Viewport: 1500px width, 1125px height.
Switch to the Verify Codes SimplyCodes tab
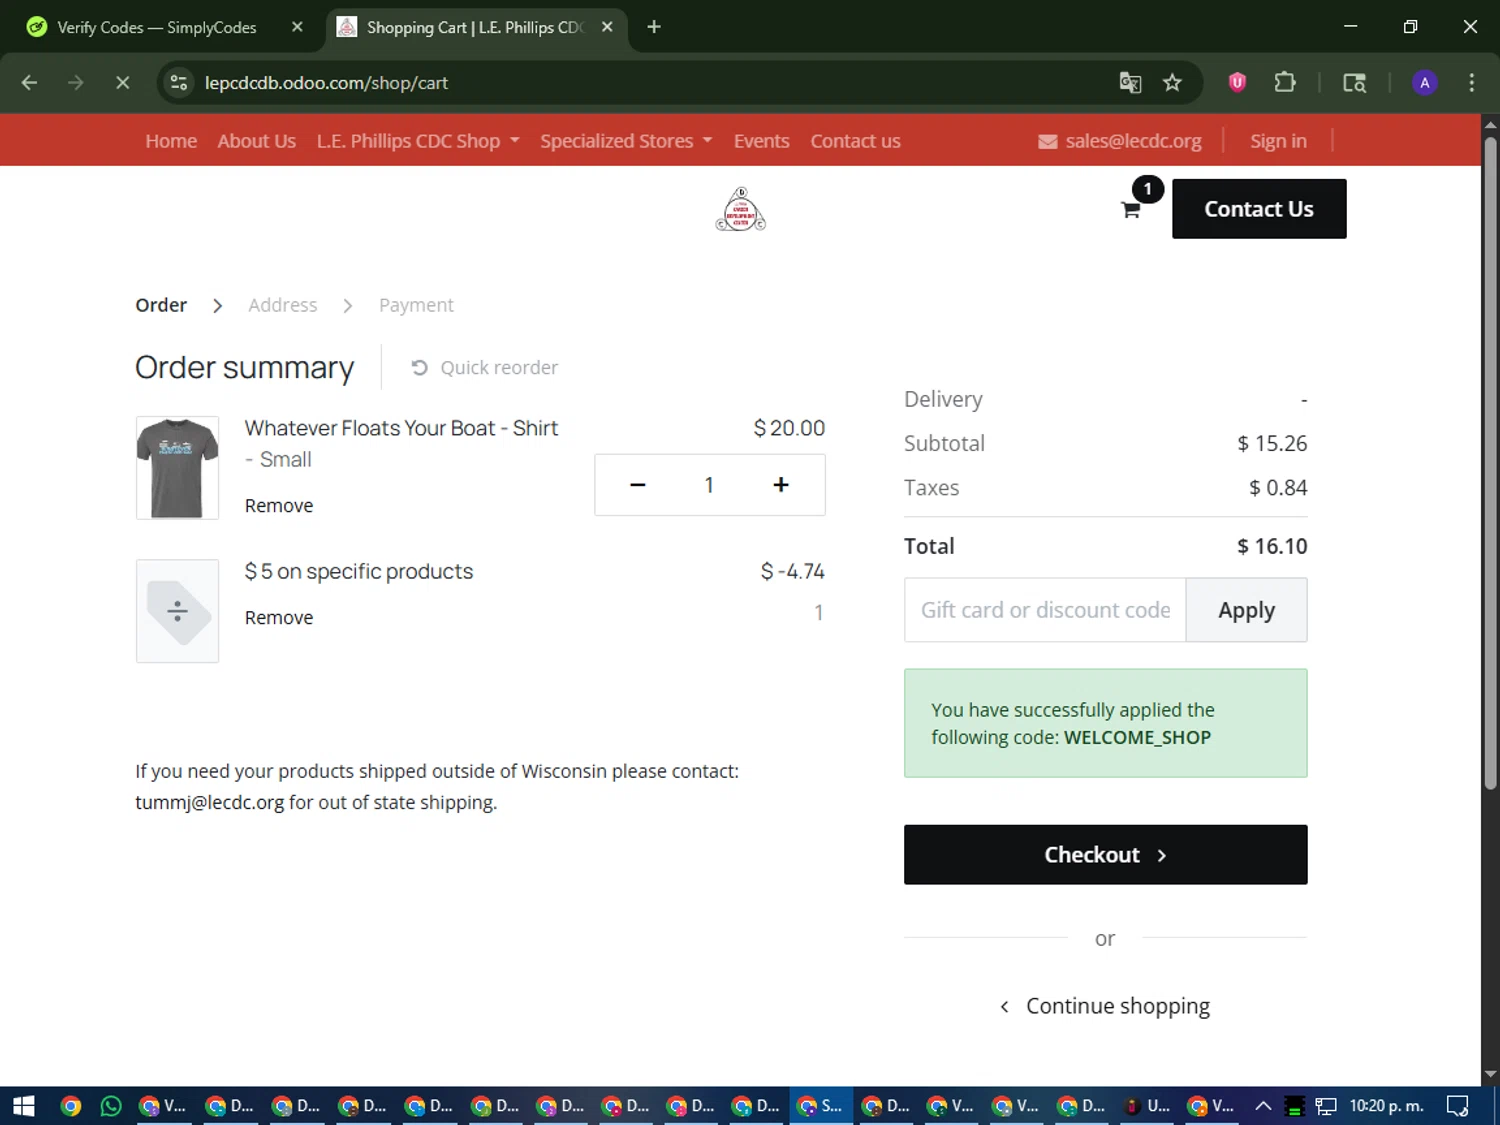point(157,27)
